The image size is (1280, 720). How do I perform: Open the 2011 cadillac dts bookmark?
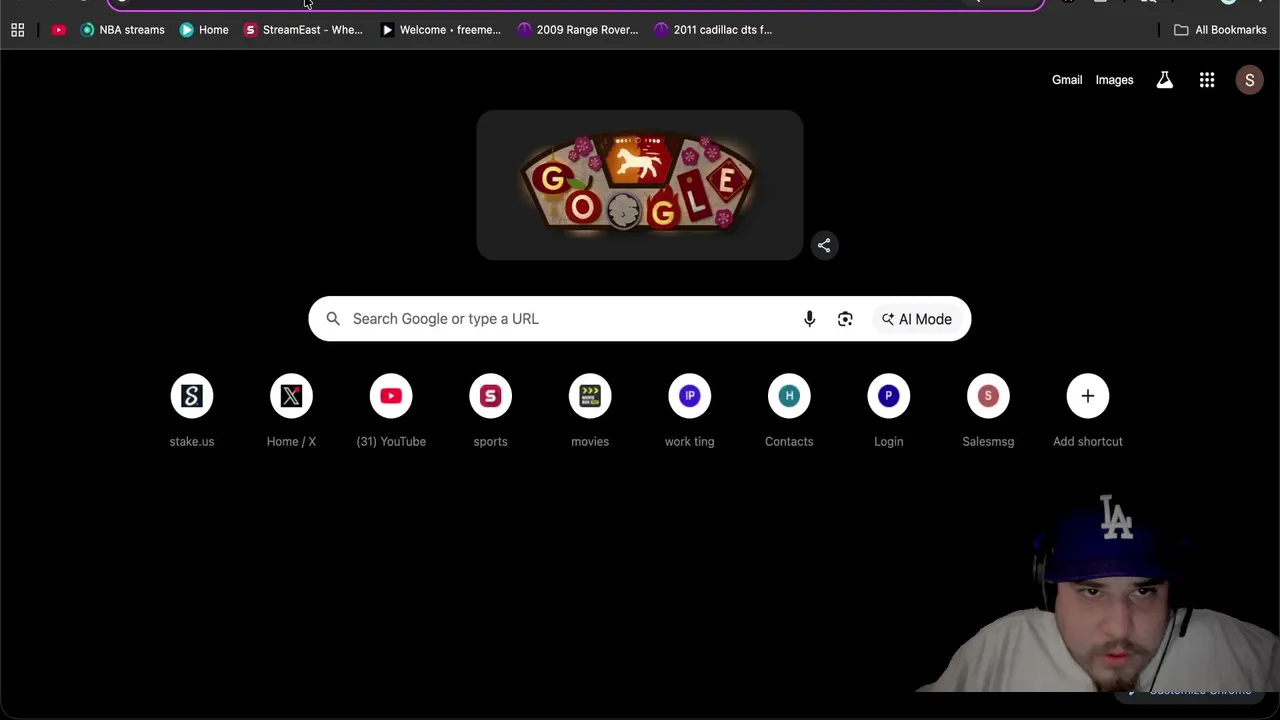[x=713, y=30]
